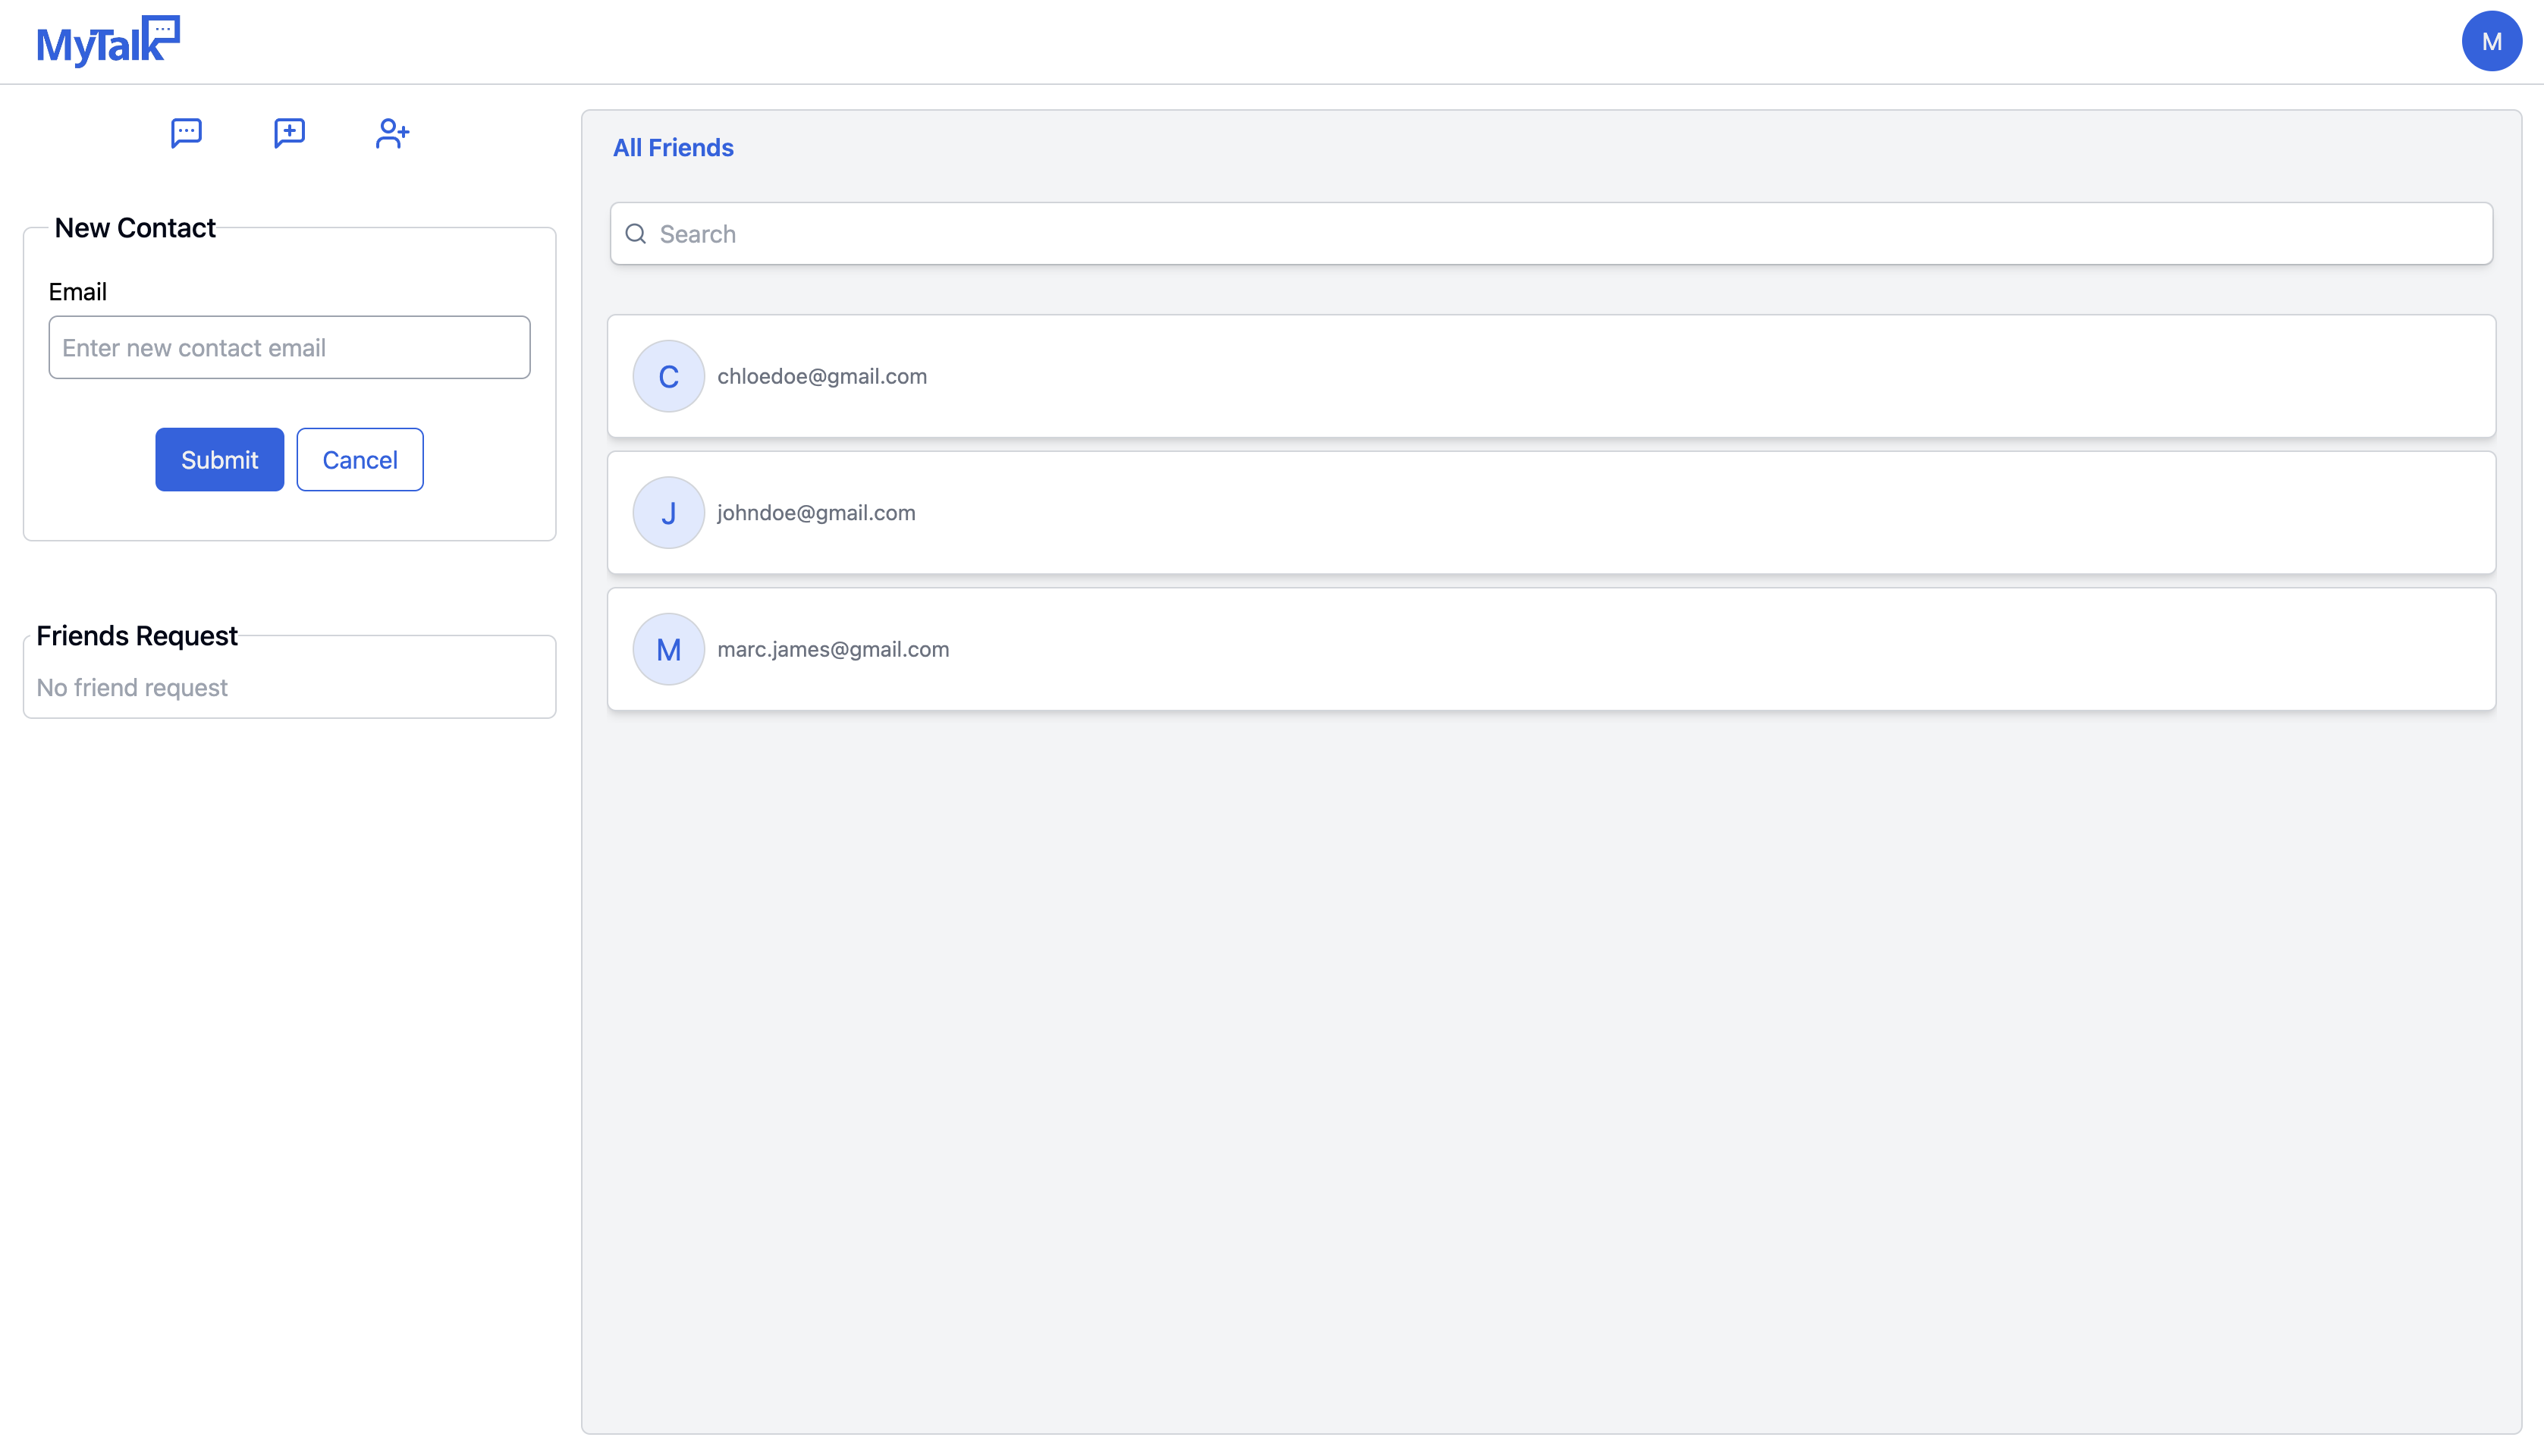The height and width of the screenshot is (1456, 2544).
Task: Click the Email label
Action: click(77, 292)
